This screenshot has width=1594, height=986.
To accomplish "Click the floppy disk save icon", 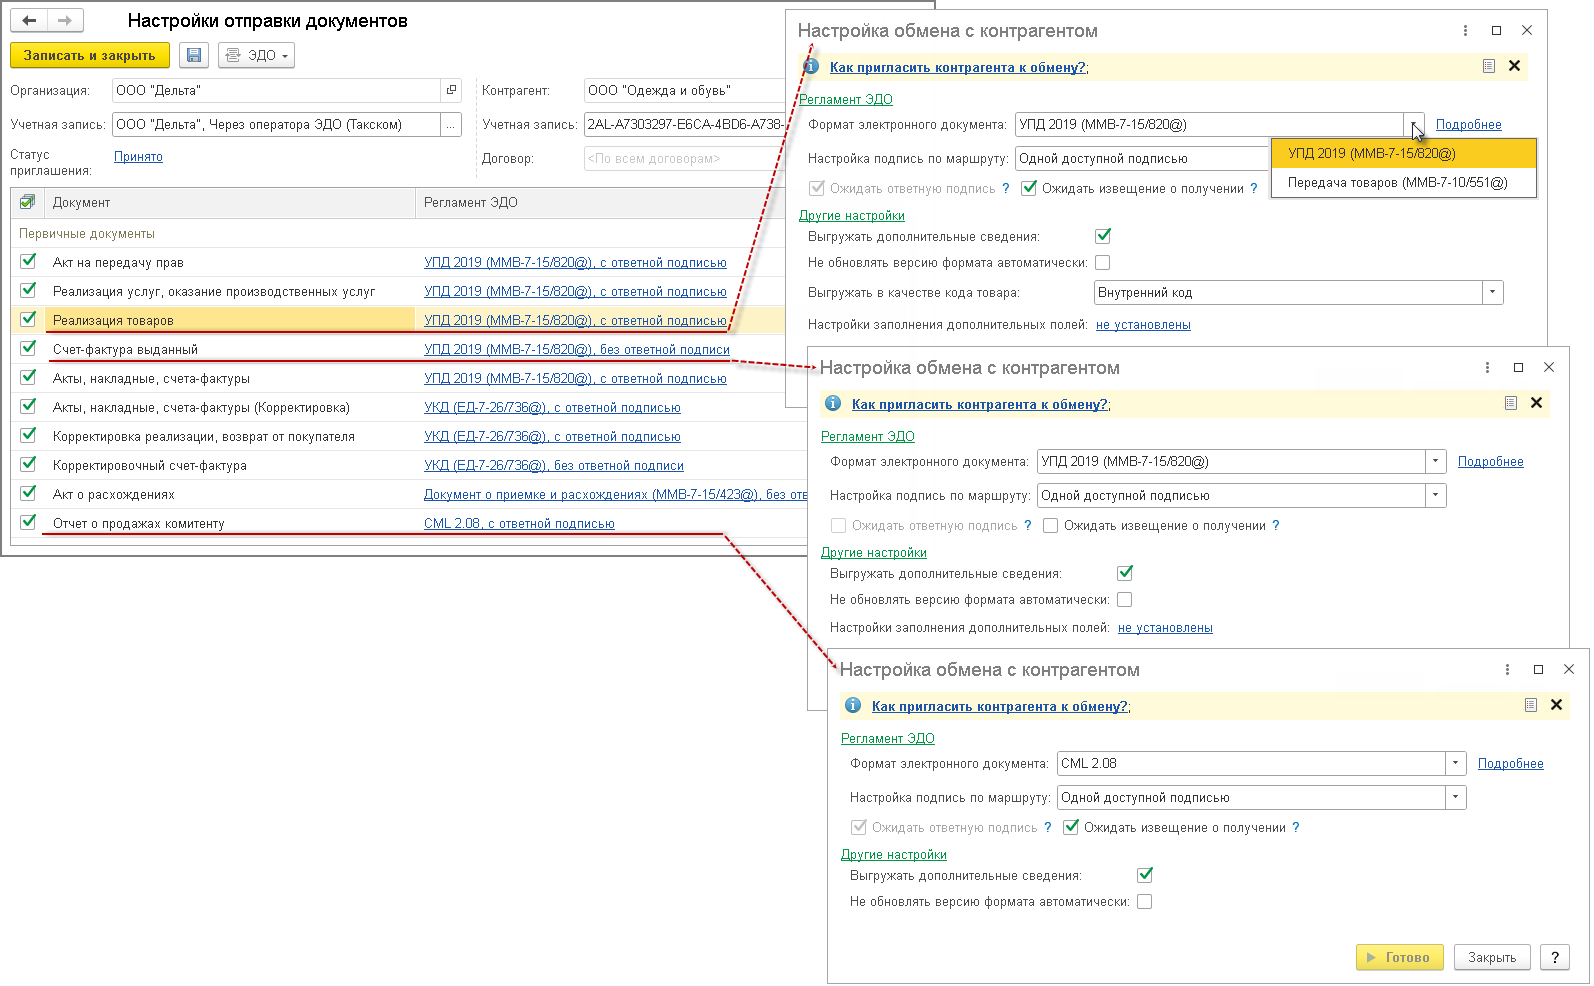I will [x=194, y=56].
